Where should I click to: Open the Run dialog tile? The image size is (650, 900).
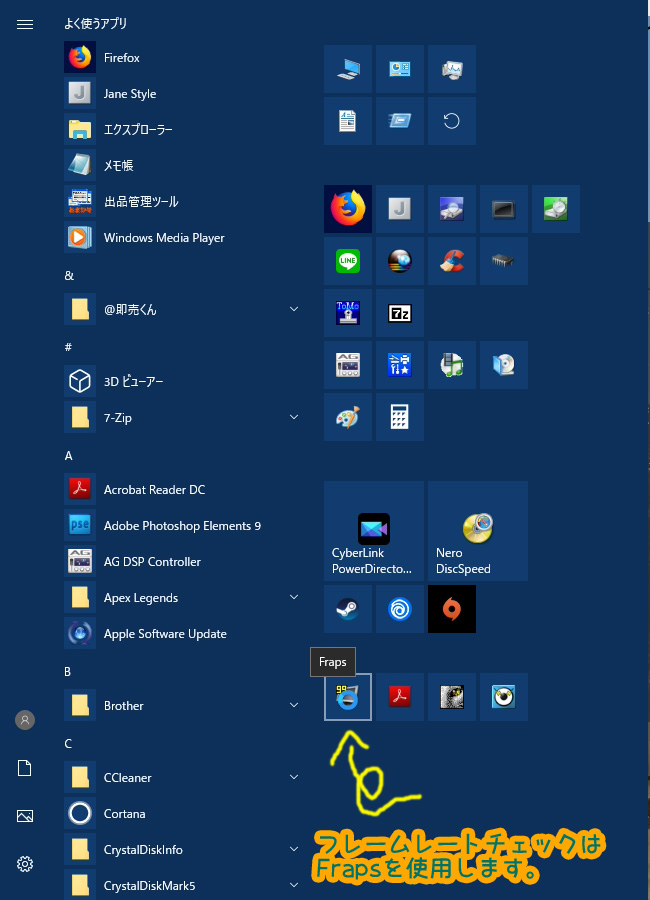click(x=400, y=121)
